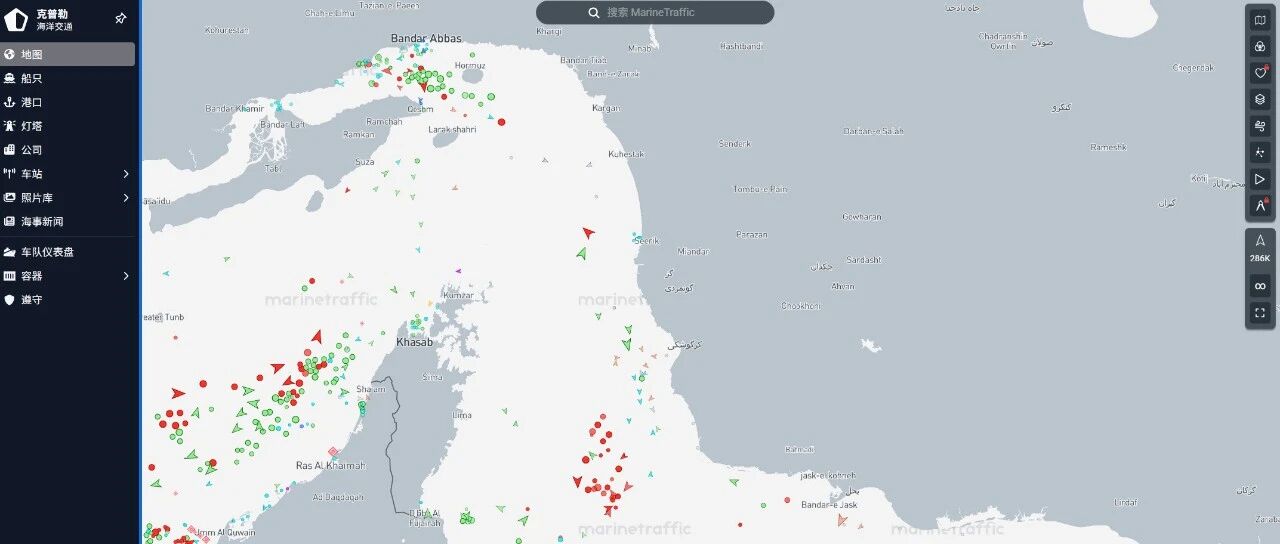
Task: Click the Bandar Abbas map label
Action: point(426,39)
